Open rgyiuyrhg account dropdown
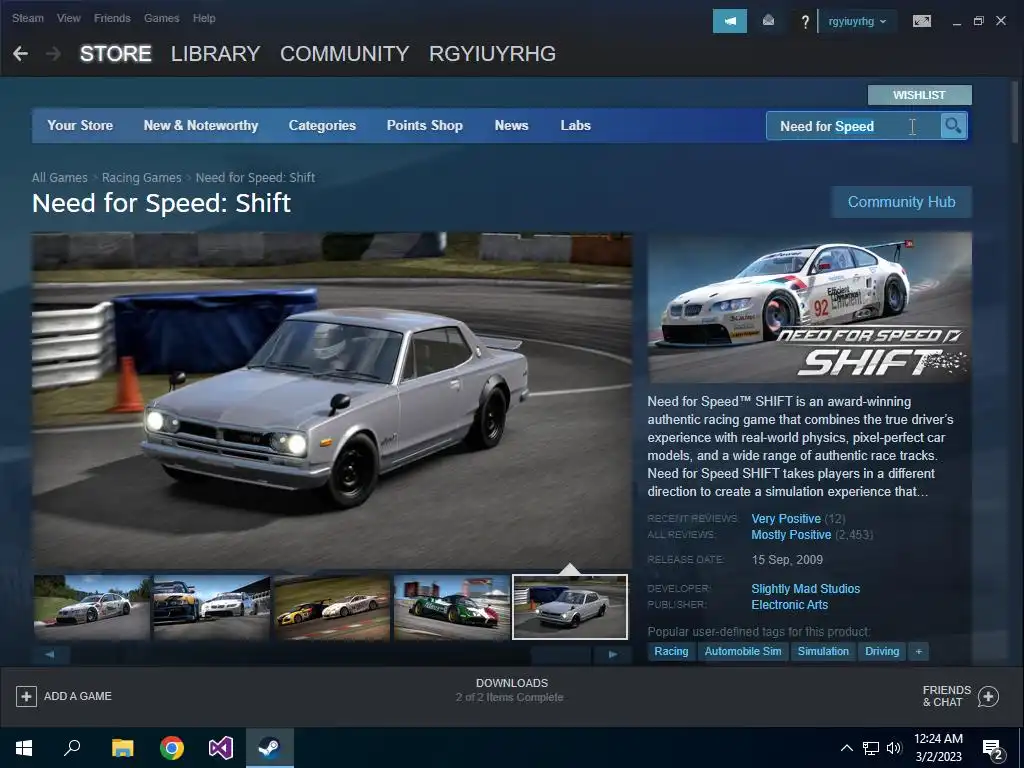 857,22
